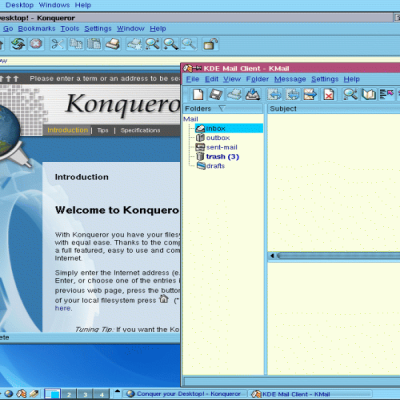Click the Check Mail inbox-tray icon in KMail
The width and height of the screenshot is (400, 400).
[x=252, y=94]
